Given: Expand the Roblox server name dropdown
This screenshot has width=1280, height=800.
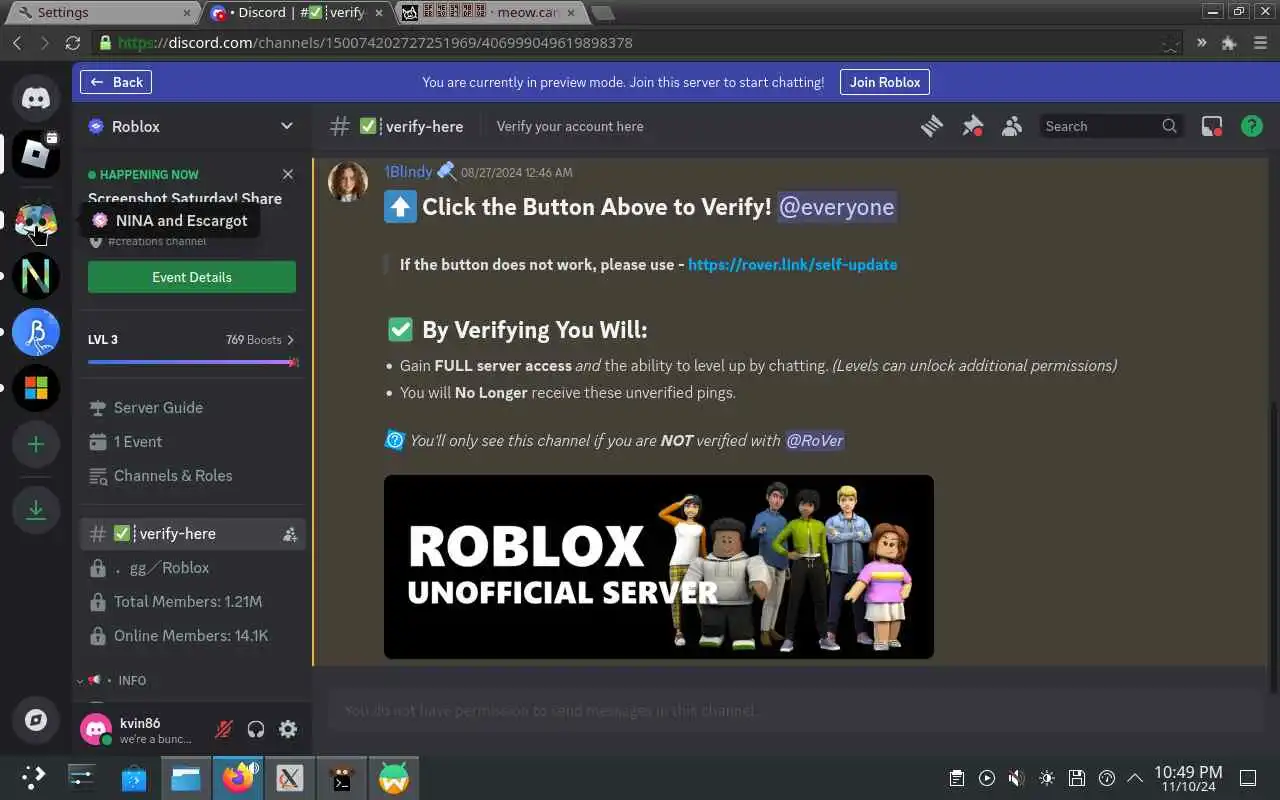Looking at the screenshot, I should point(287,126).
